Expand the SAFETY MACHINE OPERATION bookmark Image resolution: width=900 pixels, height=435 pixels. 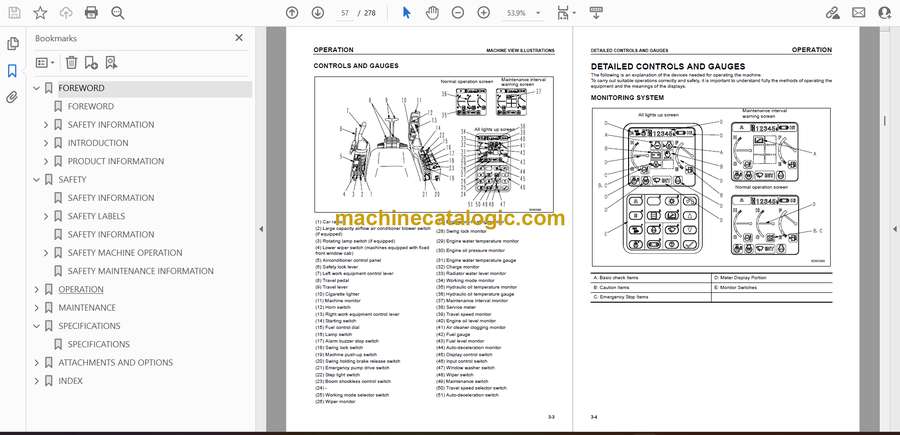[x=46, y=253]
